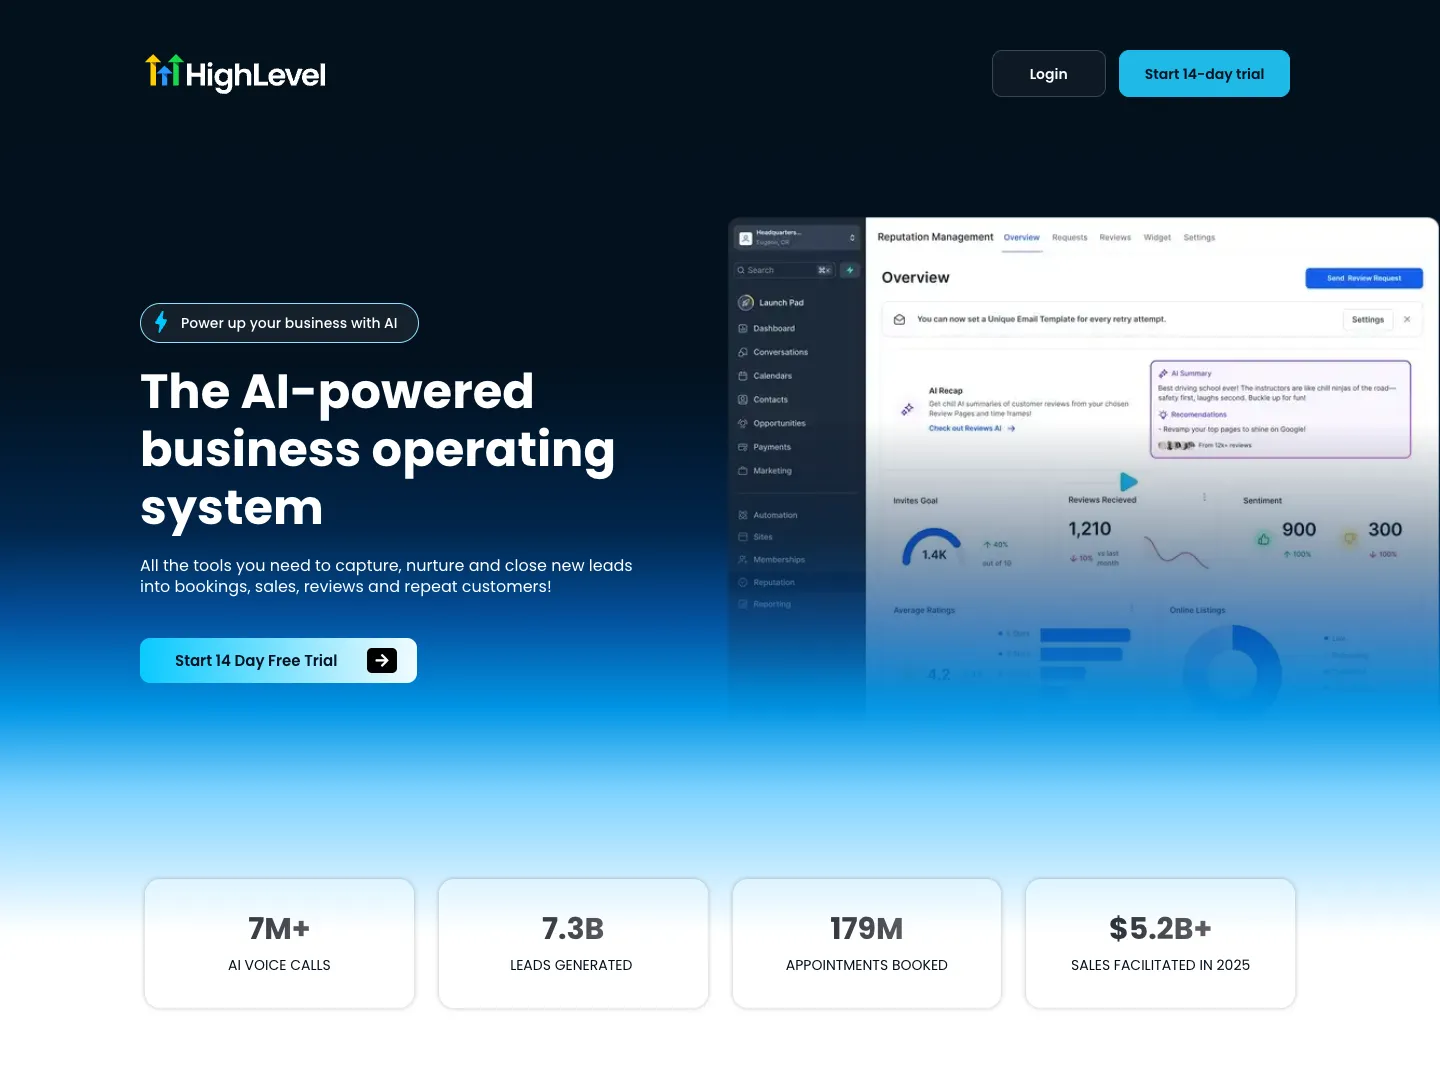Switch to the Reviews tab
The width and height of the screenshot is (1440, 1080).
coord(1115,238)
